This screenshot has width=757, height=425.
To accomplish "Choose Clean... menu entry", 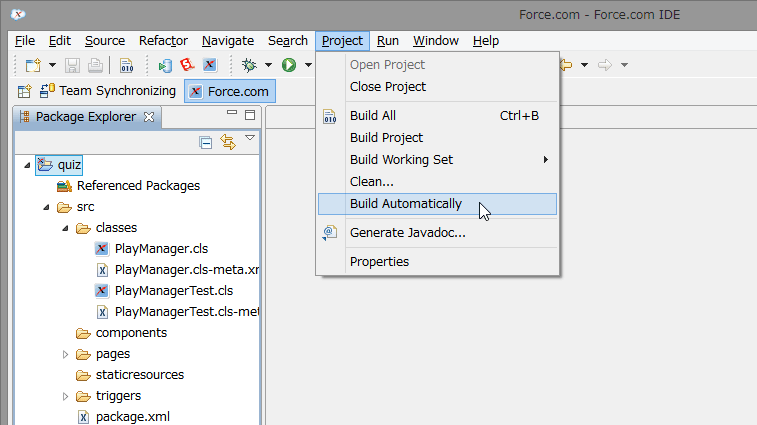I will coord(437,182).
